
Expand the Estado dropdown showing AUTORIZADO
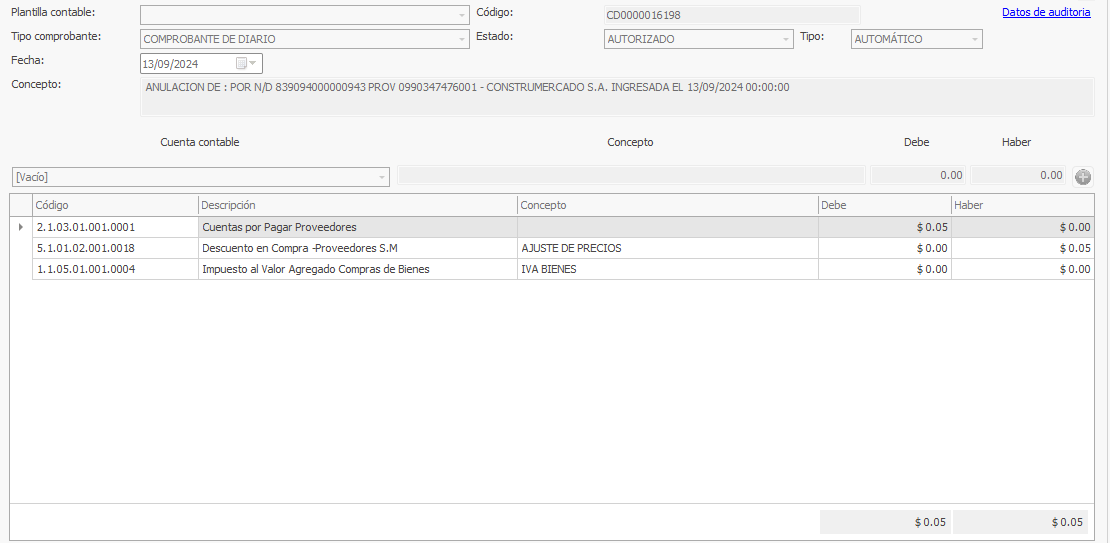[x=786, y=39]
